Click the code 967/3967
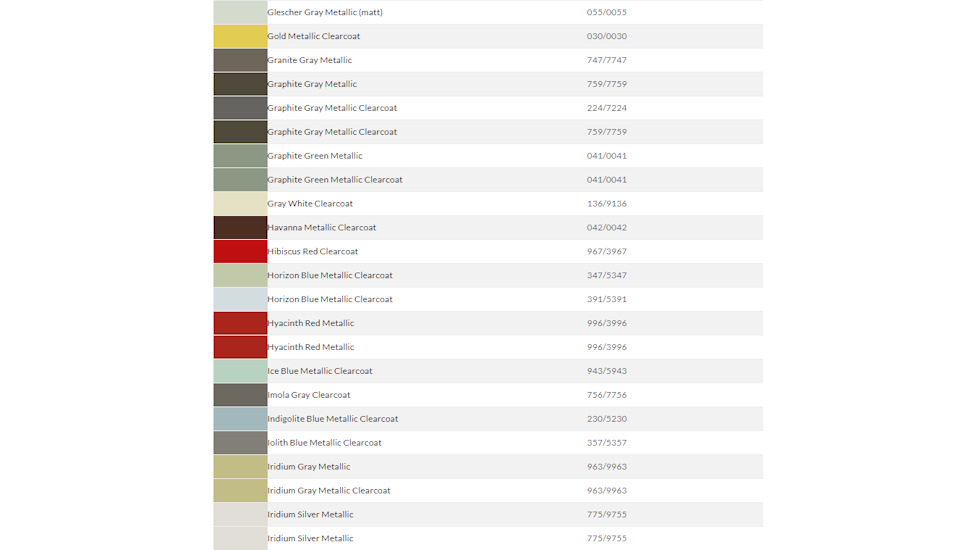 [607, 251]
